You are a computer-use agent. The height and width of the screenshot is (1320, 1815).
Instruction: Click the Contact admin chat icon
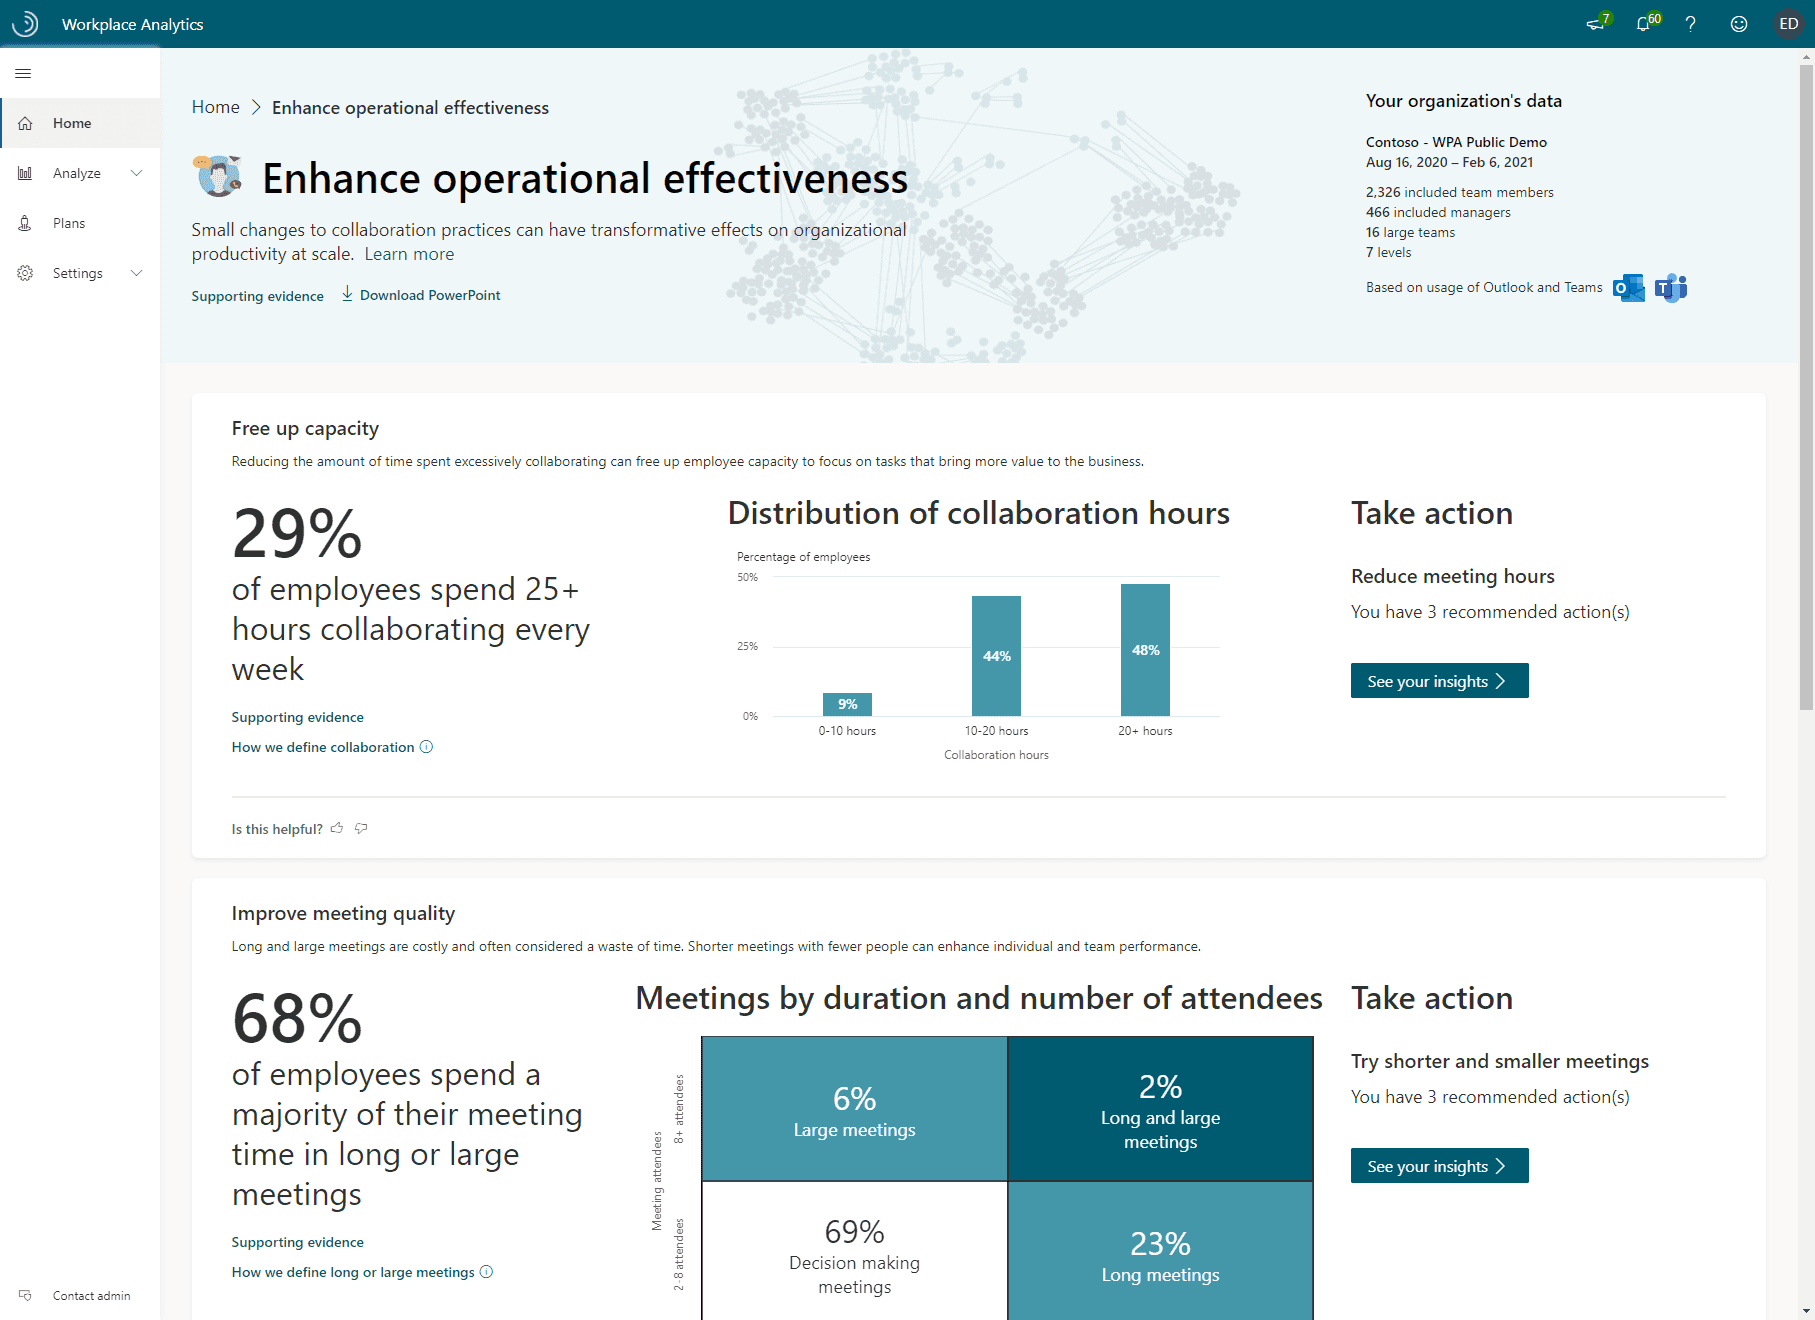(x=25, y=1295)
